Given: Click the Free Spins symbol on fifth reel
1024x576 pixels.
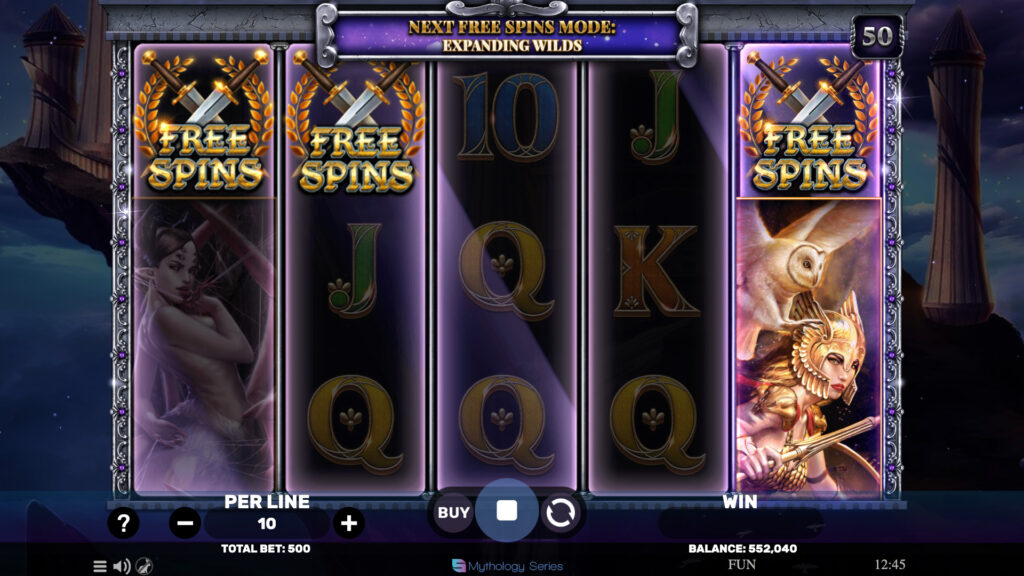Looking at the screenshot, I should (x=808, y=121).
